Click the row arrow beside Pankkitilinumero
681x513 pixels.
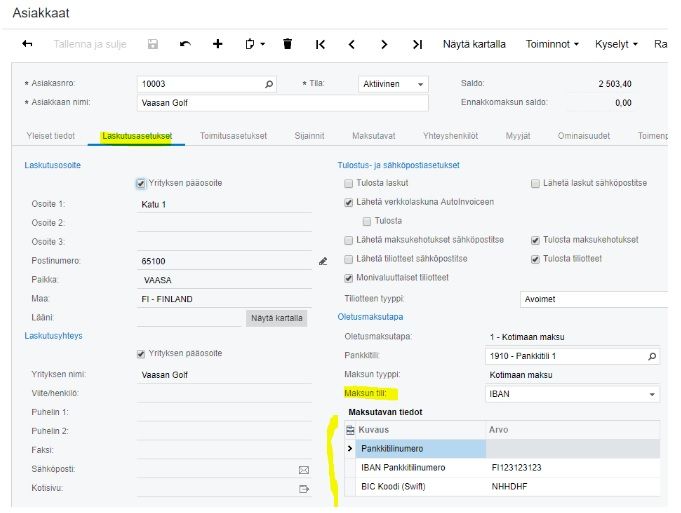pyautogui.click(x=350, y=448)
